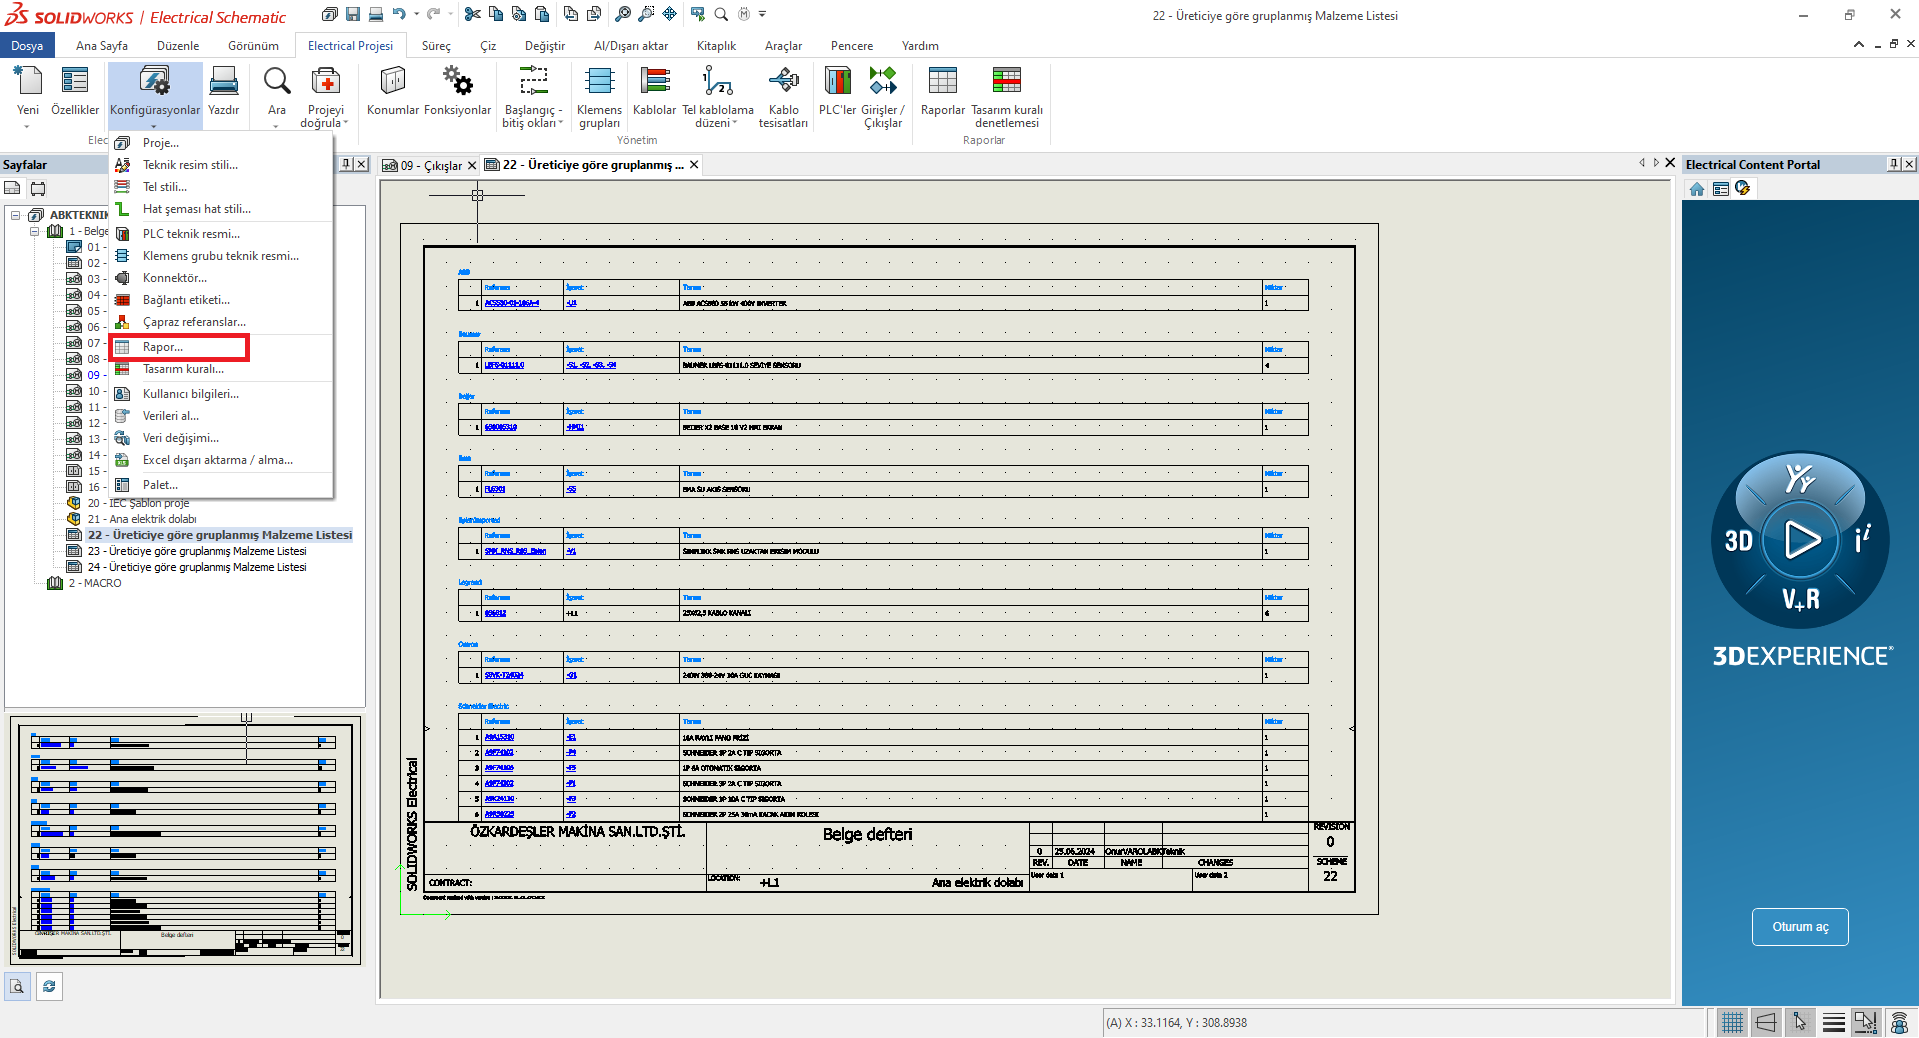
Task: Toggle orthogonal mode in status bar
Action: click(x=1766, y=1022)
